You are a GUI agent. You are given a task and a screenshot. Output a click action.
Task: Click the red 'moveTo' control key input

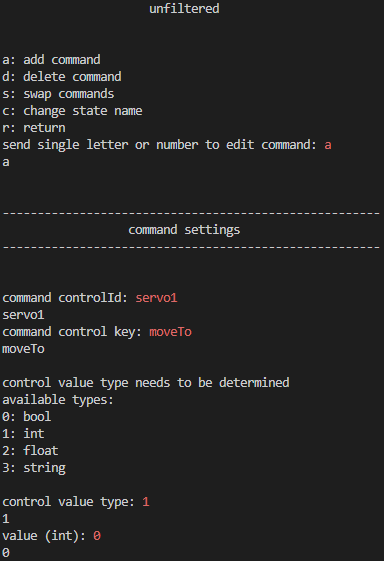[170, 332]
